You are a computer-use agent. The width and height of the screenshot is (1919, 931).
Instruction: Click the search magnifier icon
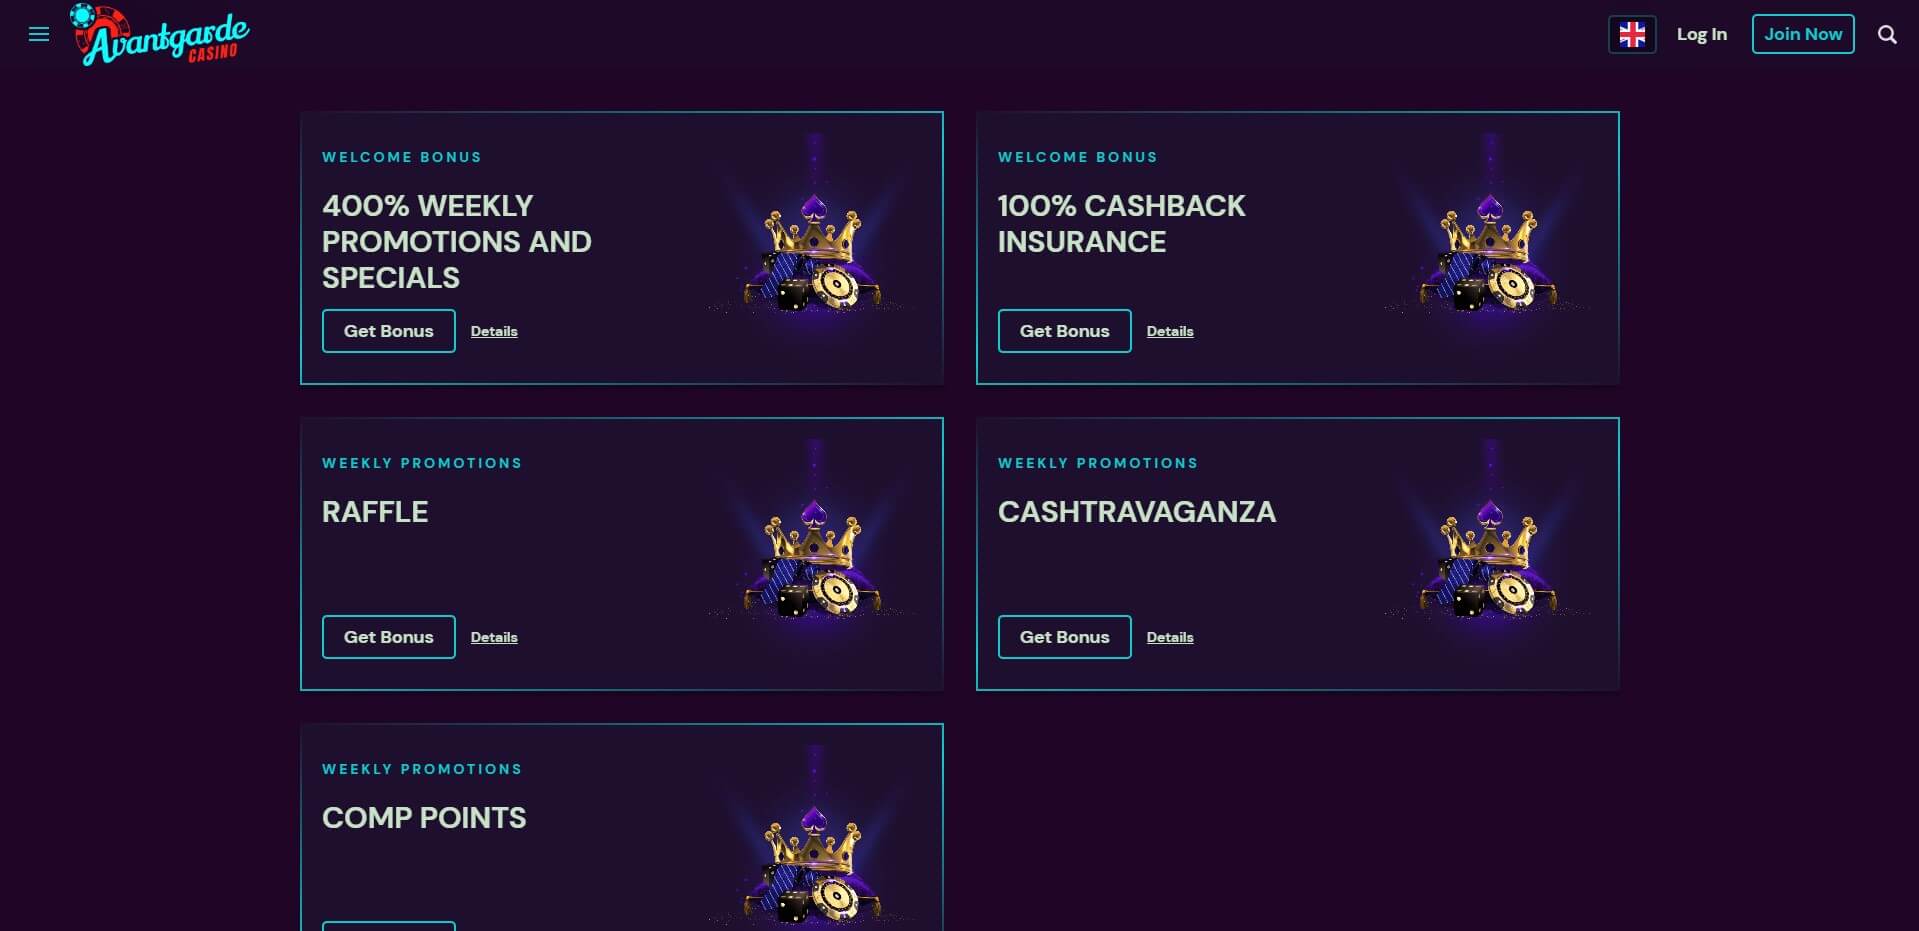click(x=1886, y=35)
